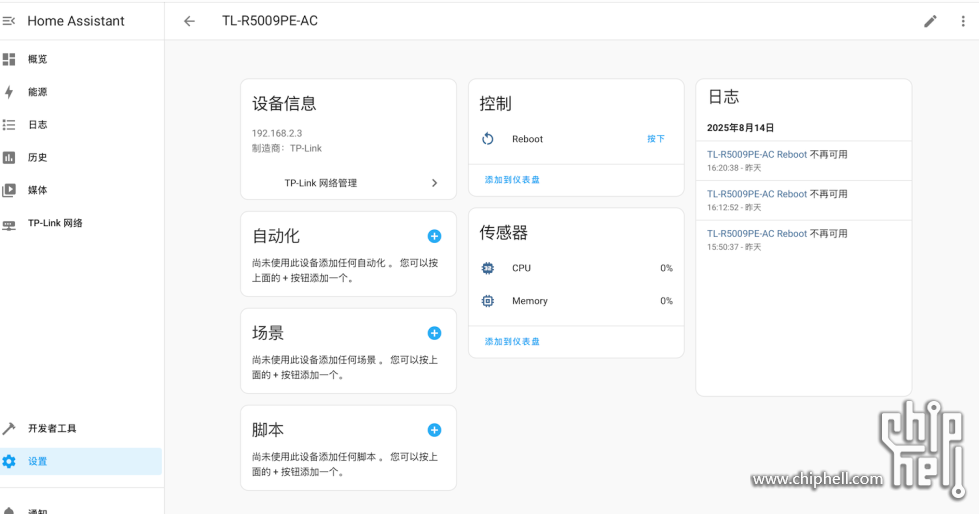This screenshot has width=979, height=514.
Task: Open log entry link at 16:12:52
Action: pyautogui.click(x=757, y=194)
